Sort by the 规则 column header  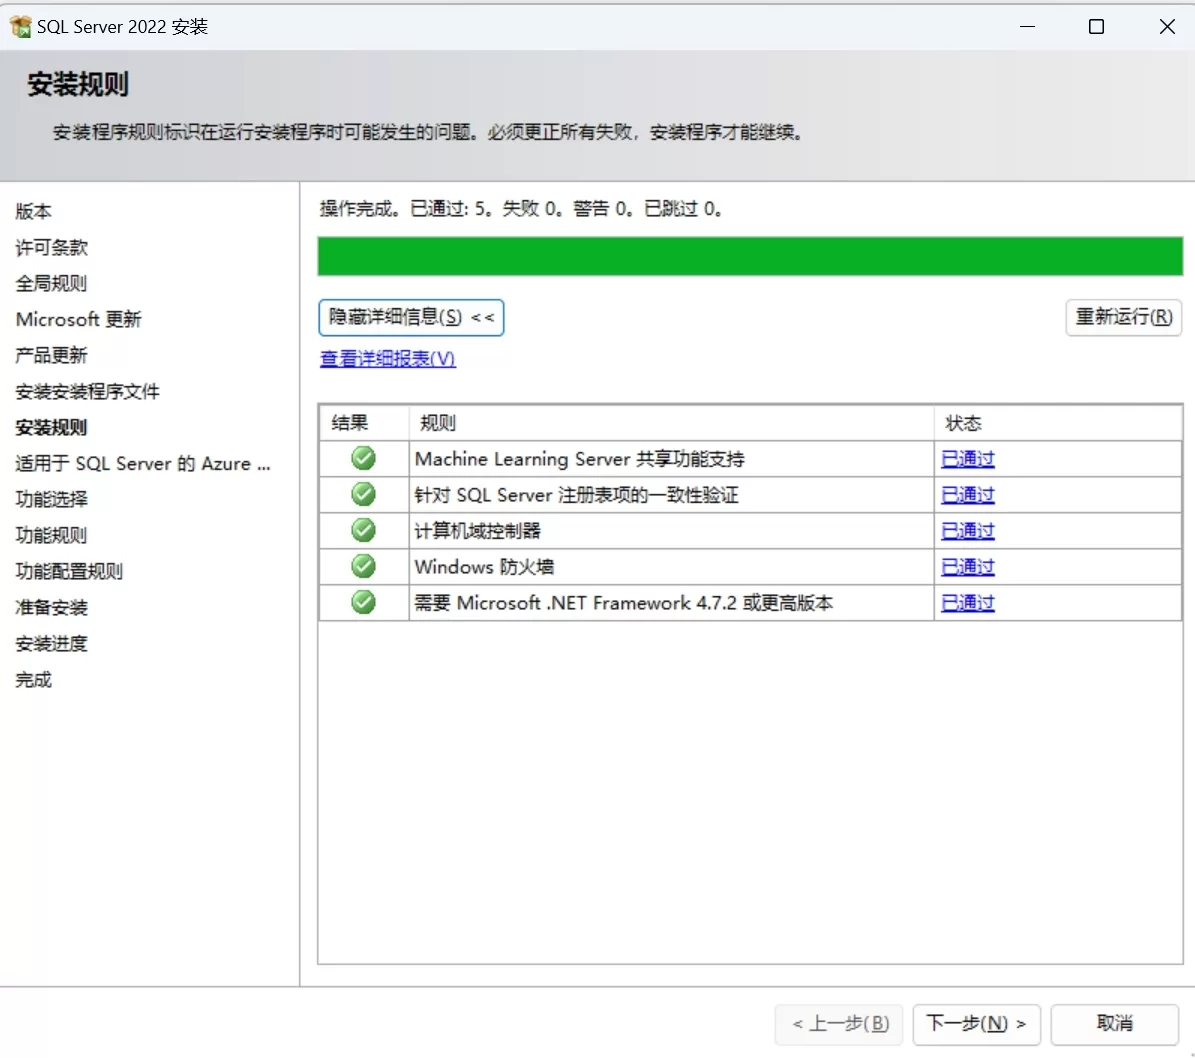(x=670, y=423)
